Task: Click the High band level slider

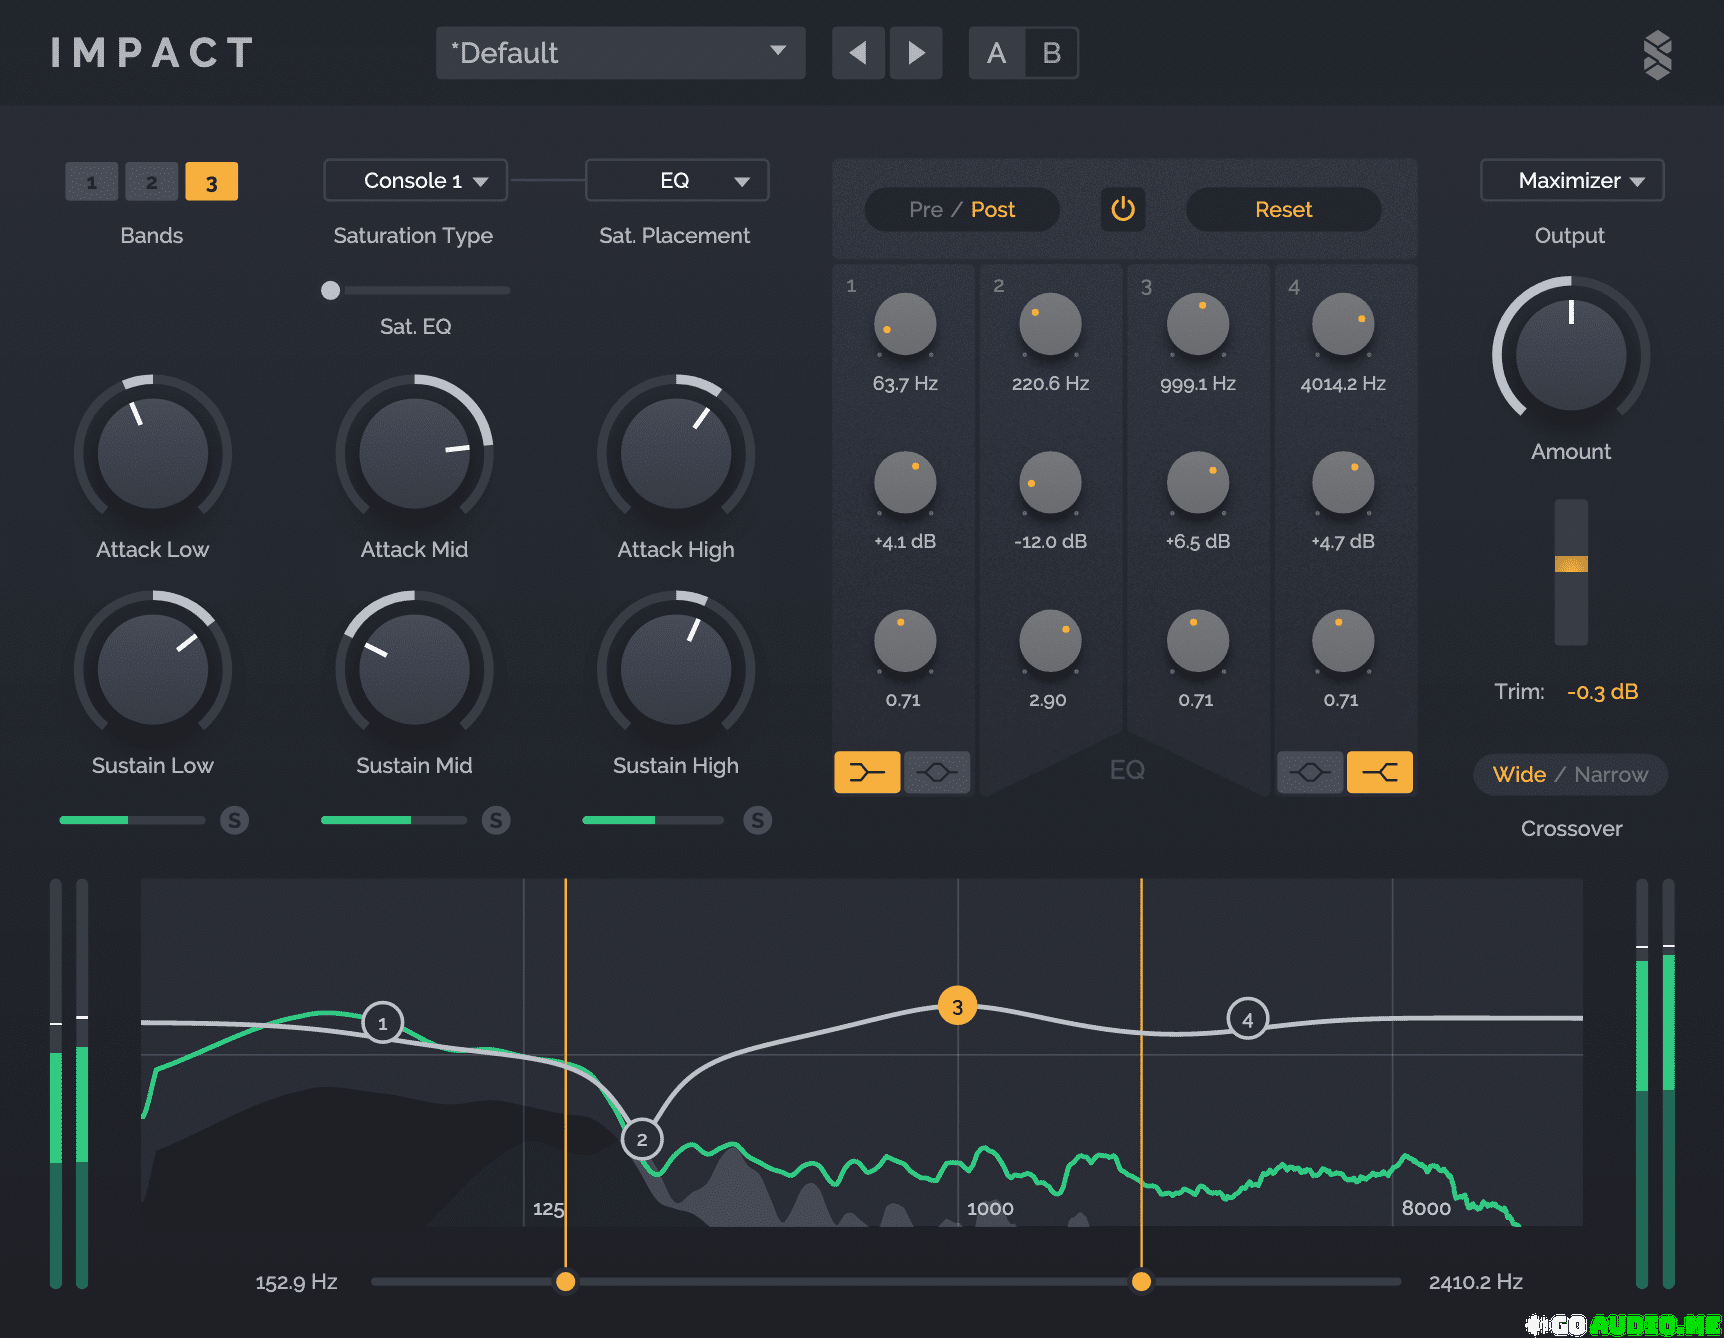Action: click(x=655, y=820)
